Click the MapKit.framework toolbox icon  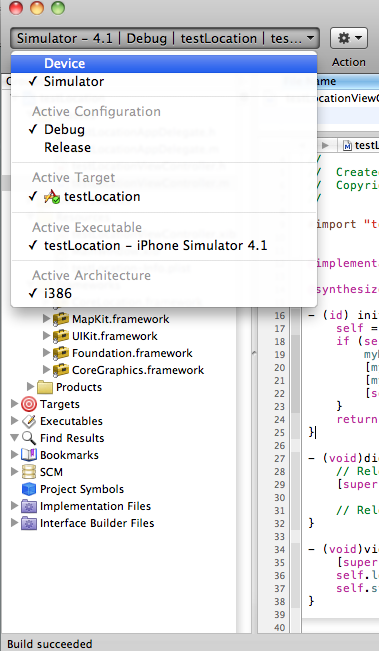tap(61, 319)
